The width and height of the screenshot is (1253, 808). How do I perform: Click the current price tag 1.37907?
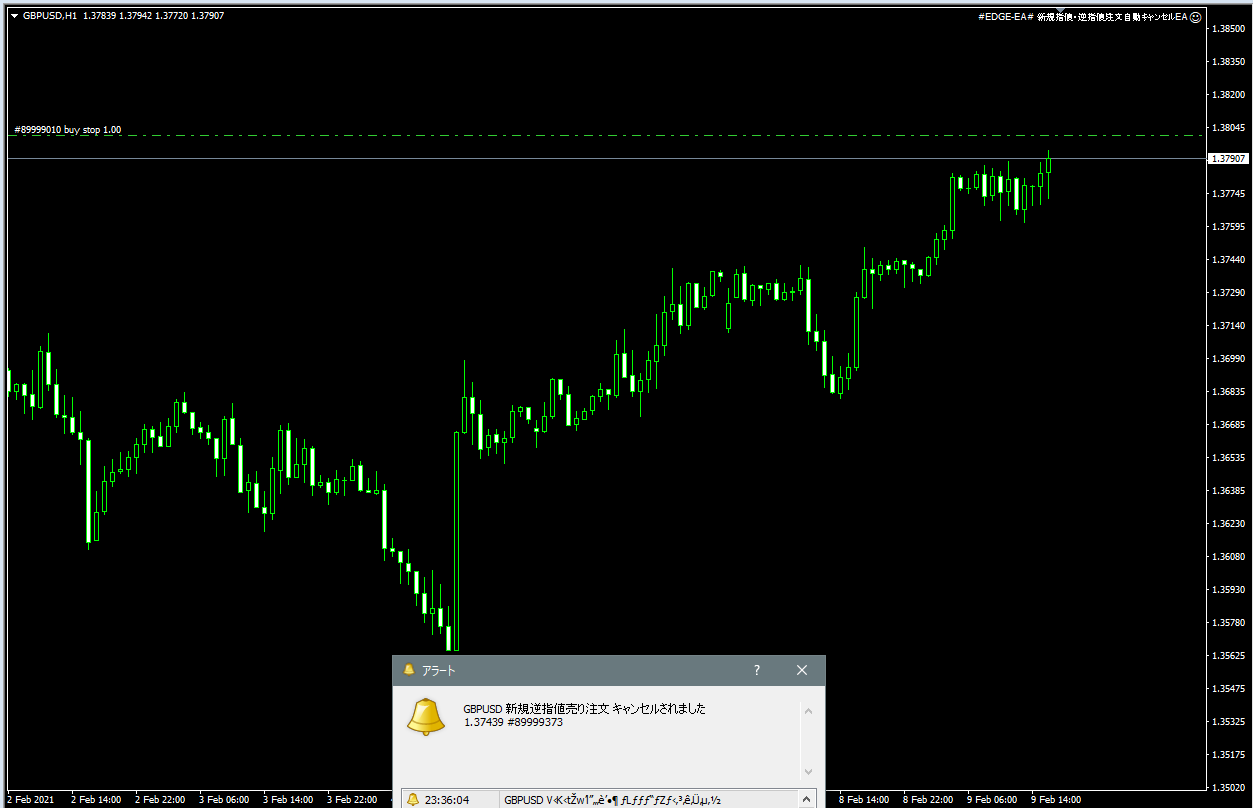(x=1228, y=158)
